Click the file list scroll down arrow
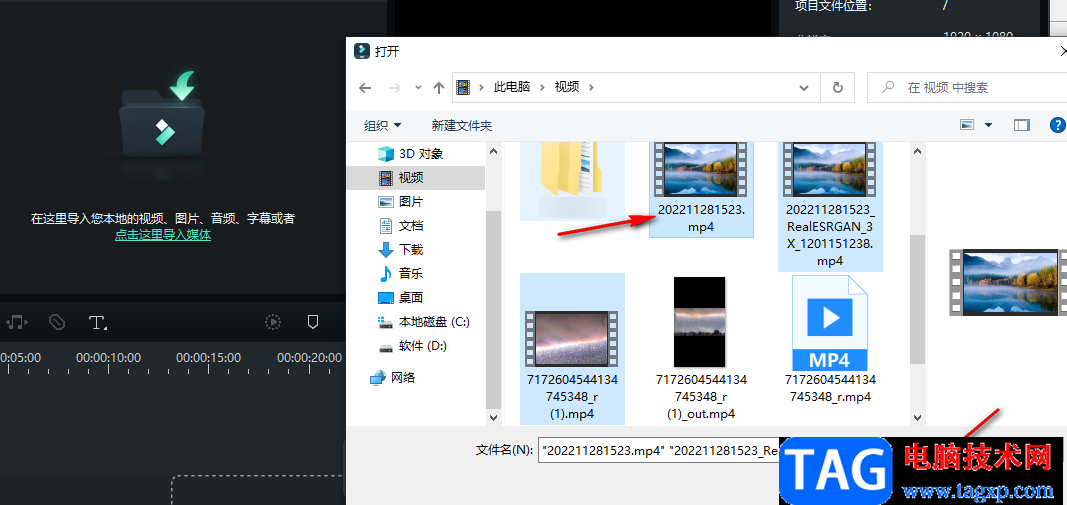The image size is (1067, 505). (917, 417)
